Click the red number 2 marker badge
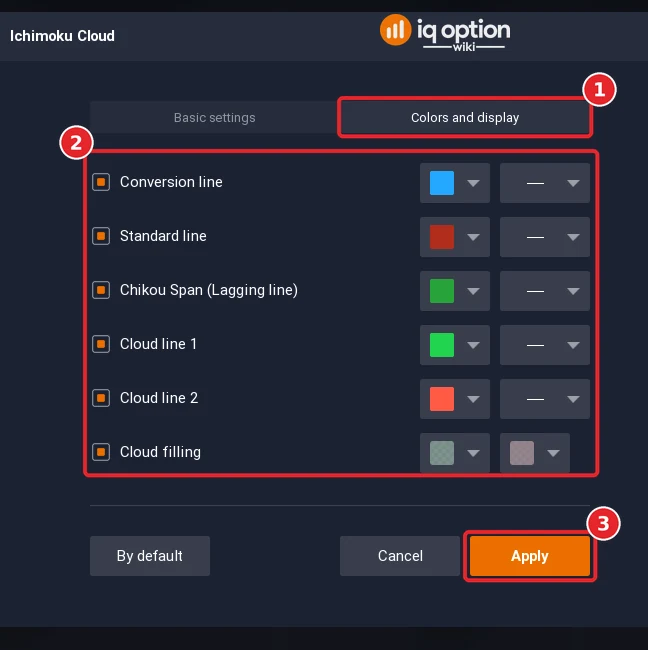 76,143
